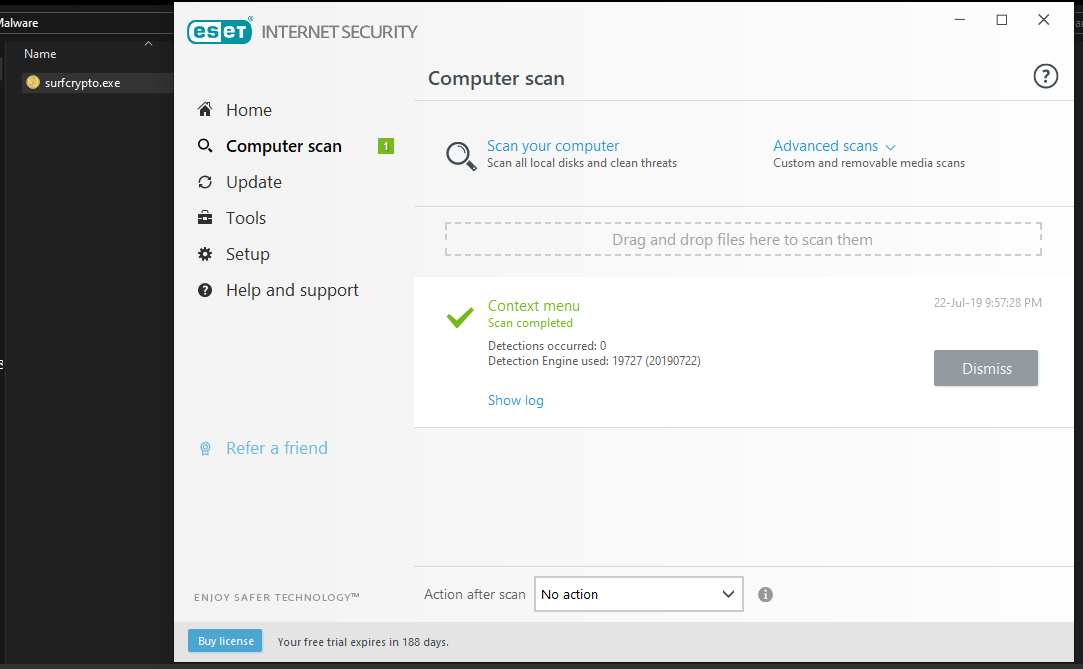This screenshot has width=1083, height=669.
Task: Click the Help and support question icon
Action: (x=205, y=290)
